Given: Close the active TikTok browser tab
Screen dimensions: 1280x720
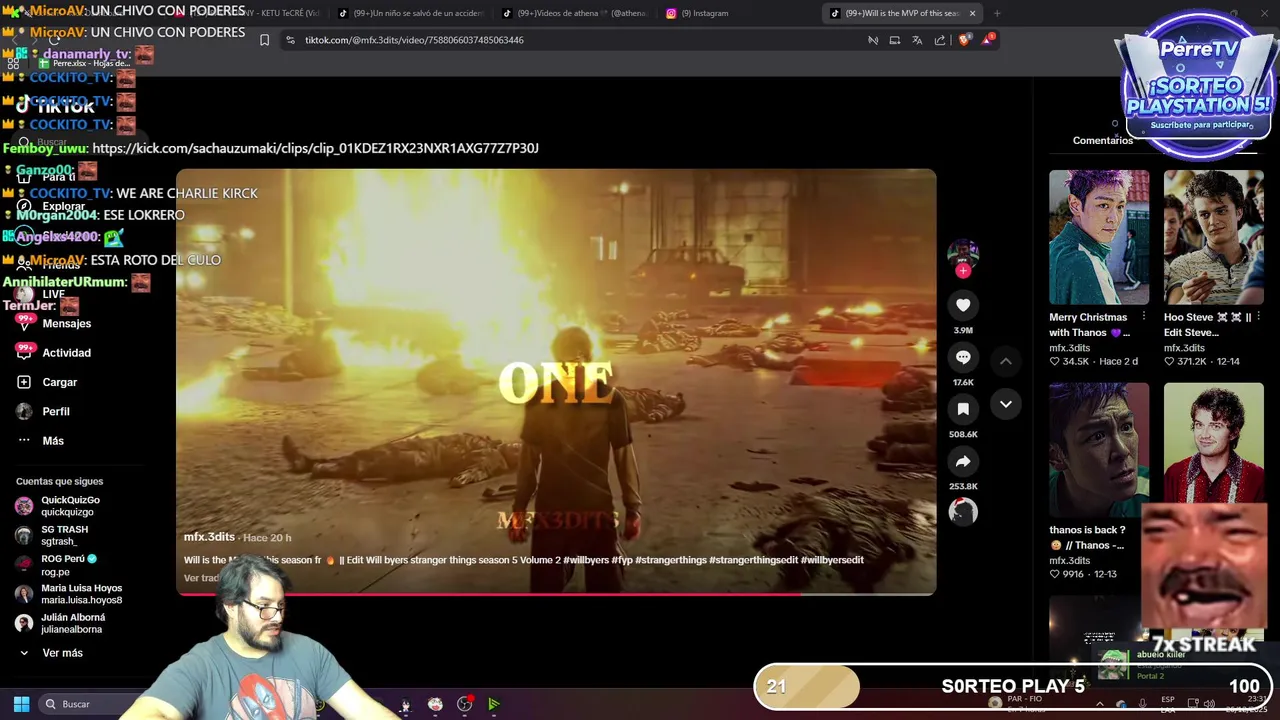Looking at the screenshot, I should point(972,13).
